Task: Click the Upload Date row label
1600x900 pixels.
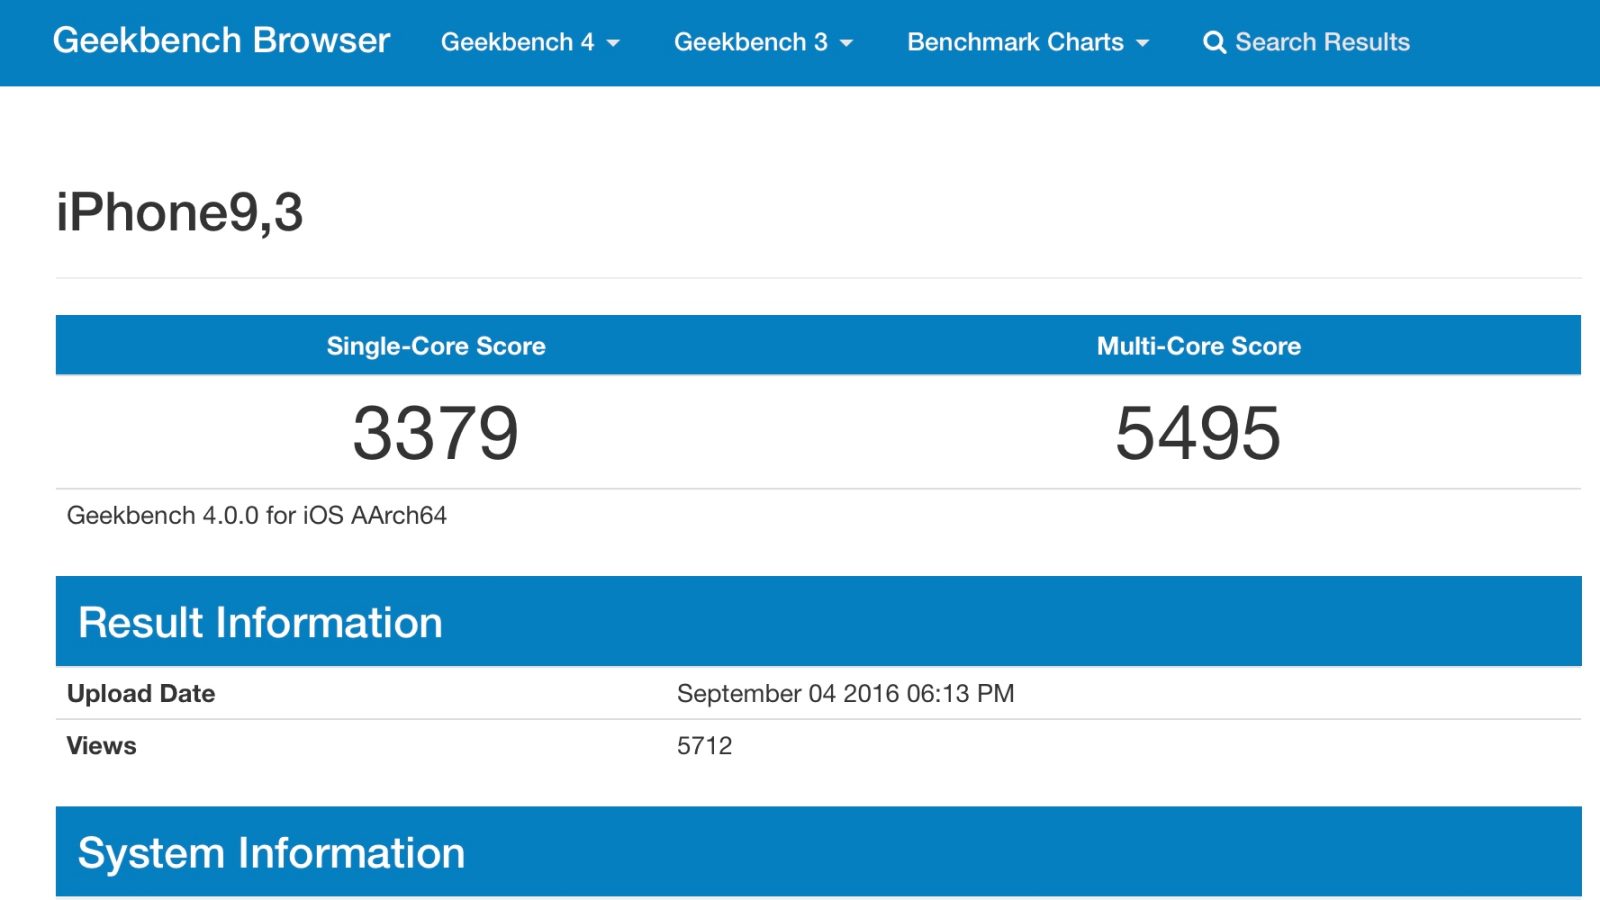Action: [141, 693]
